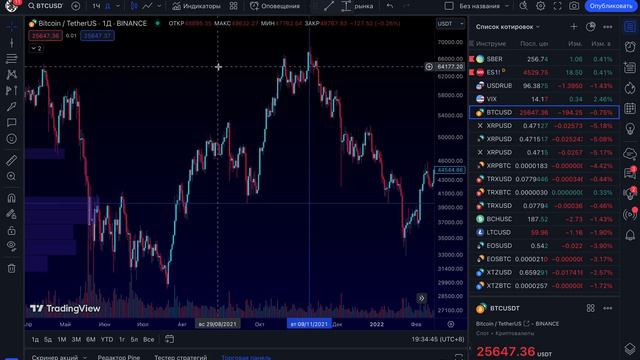
Task: Select the emoji icons tool
Action: pyautogui.click(x=11, y=139)
